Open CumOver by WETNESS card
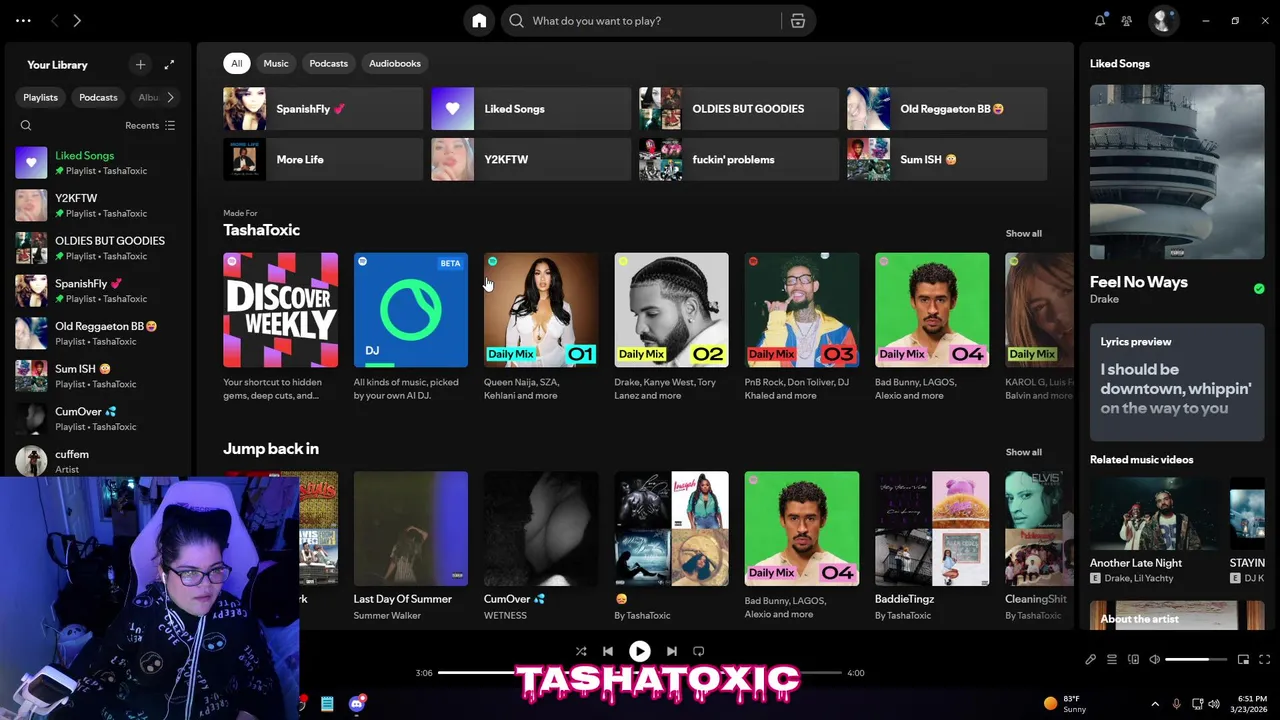Image resolution: width=1280 pixels, height=720 pixels. point(541,546)
